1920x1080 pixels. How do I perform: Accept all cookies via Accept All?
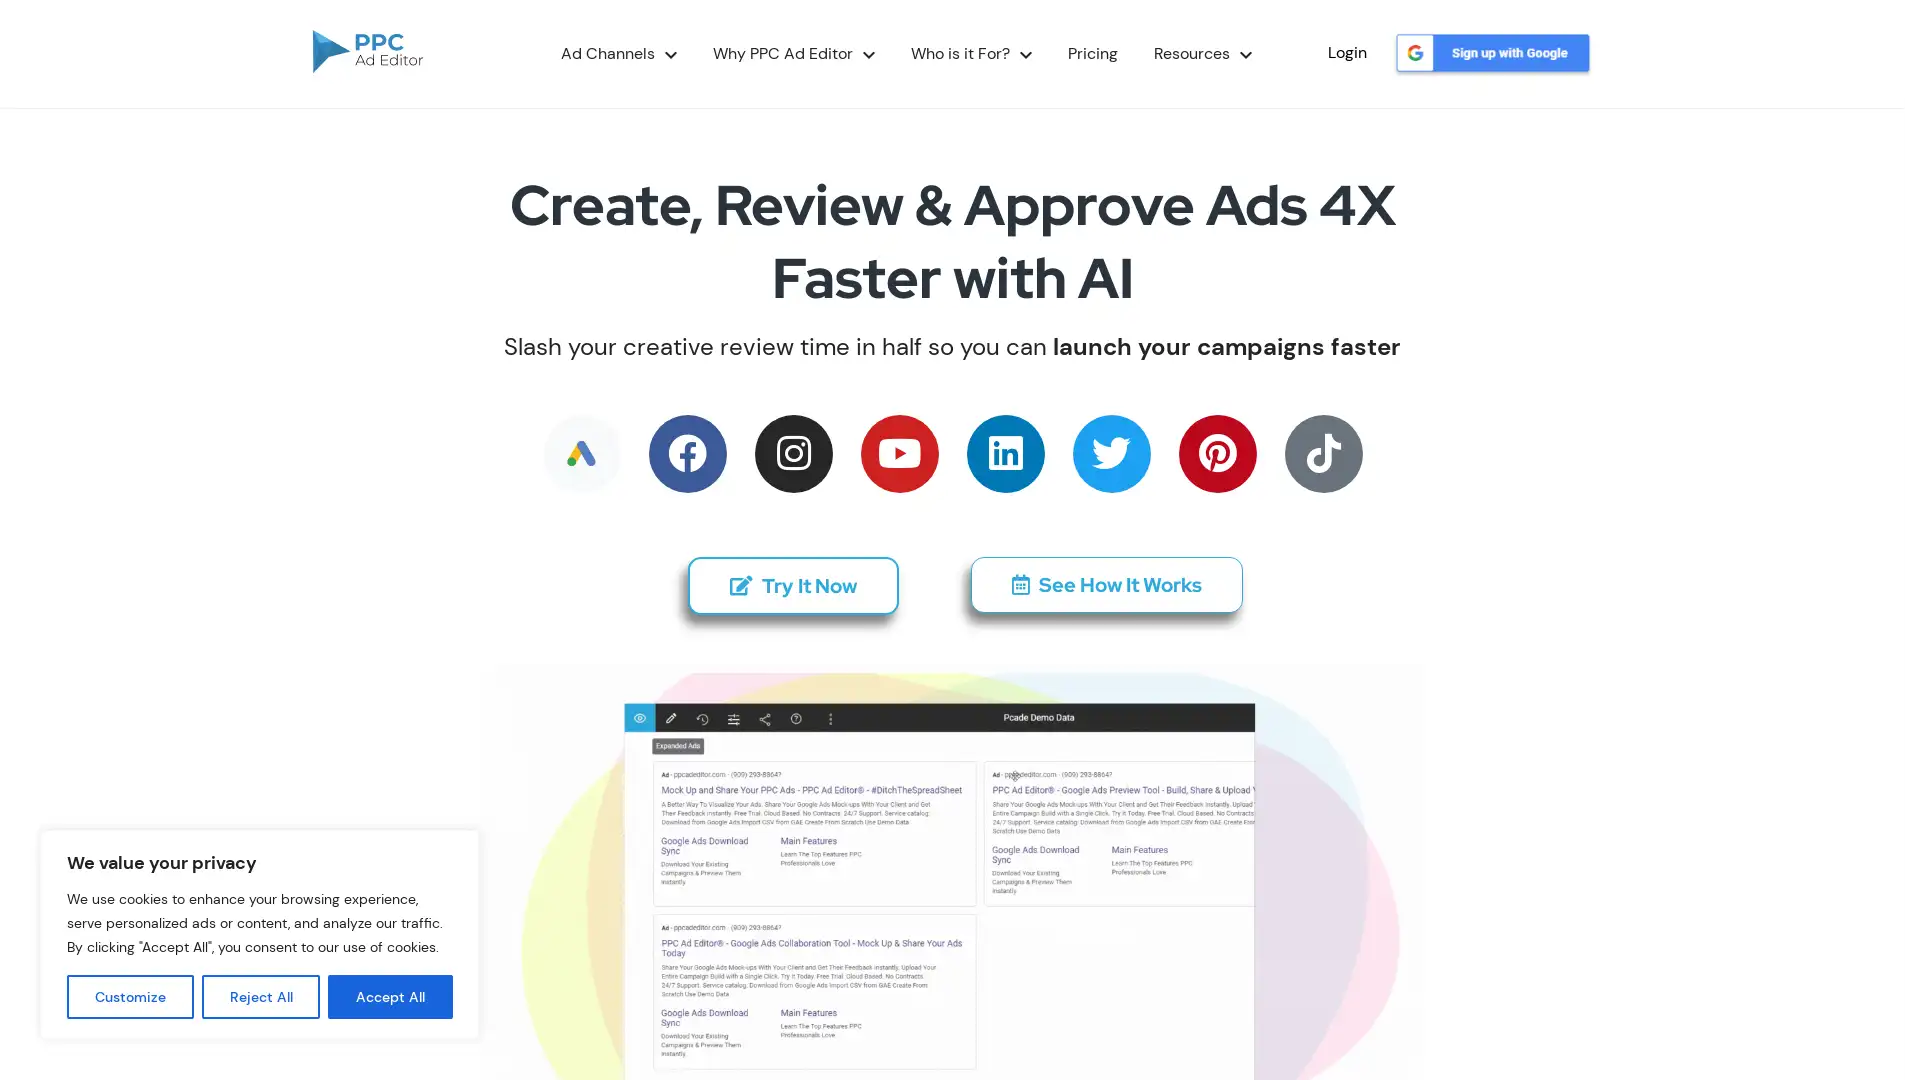(x=389, y=997)
